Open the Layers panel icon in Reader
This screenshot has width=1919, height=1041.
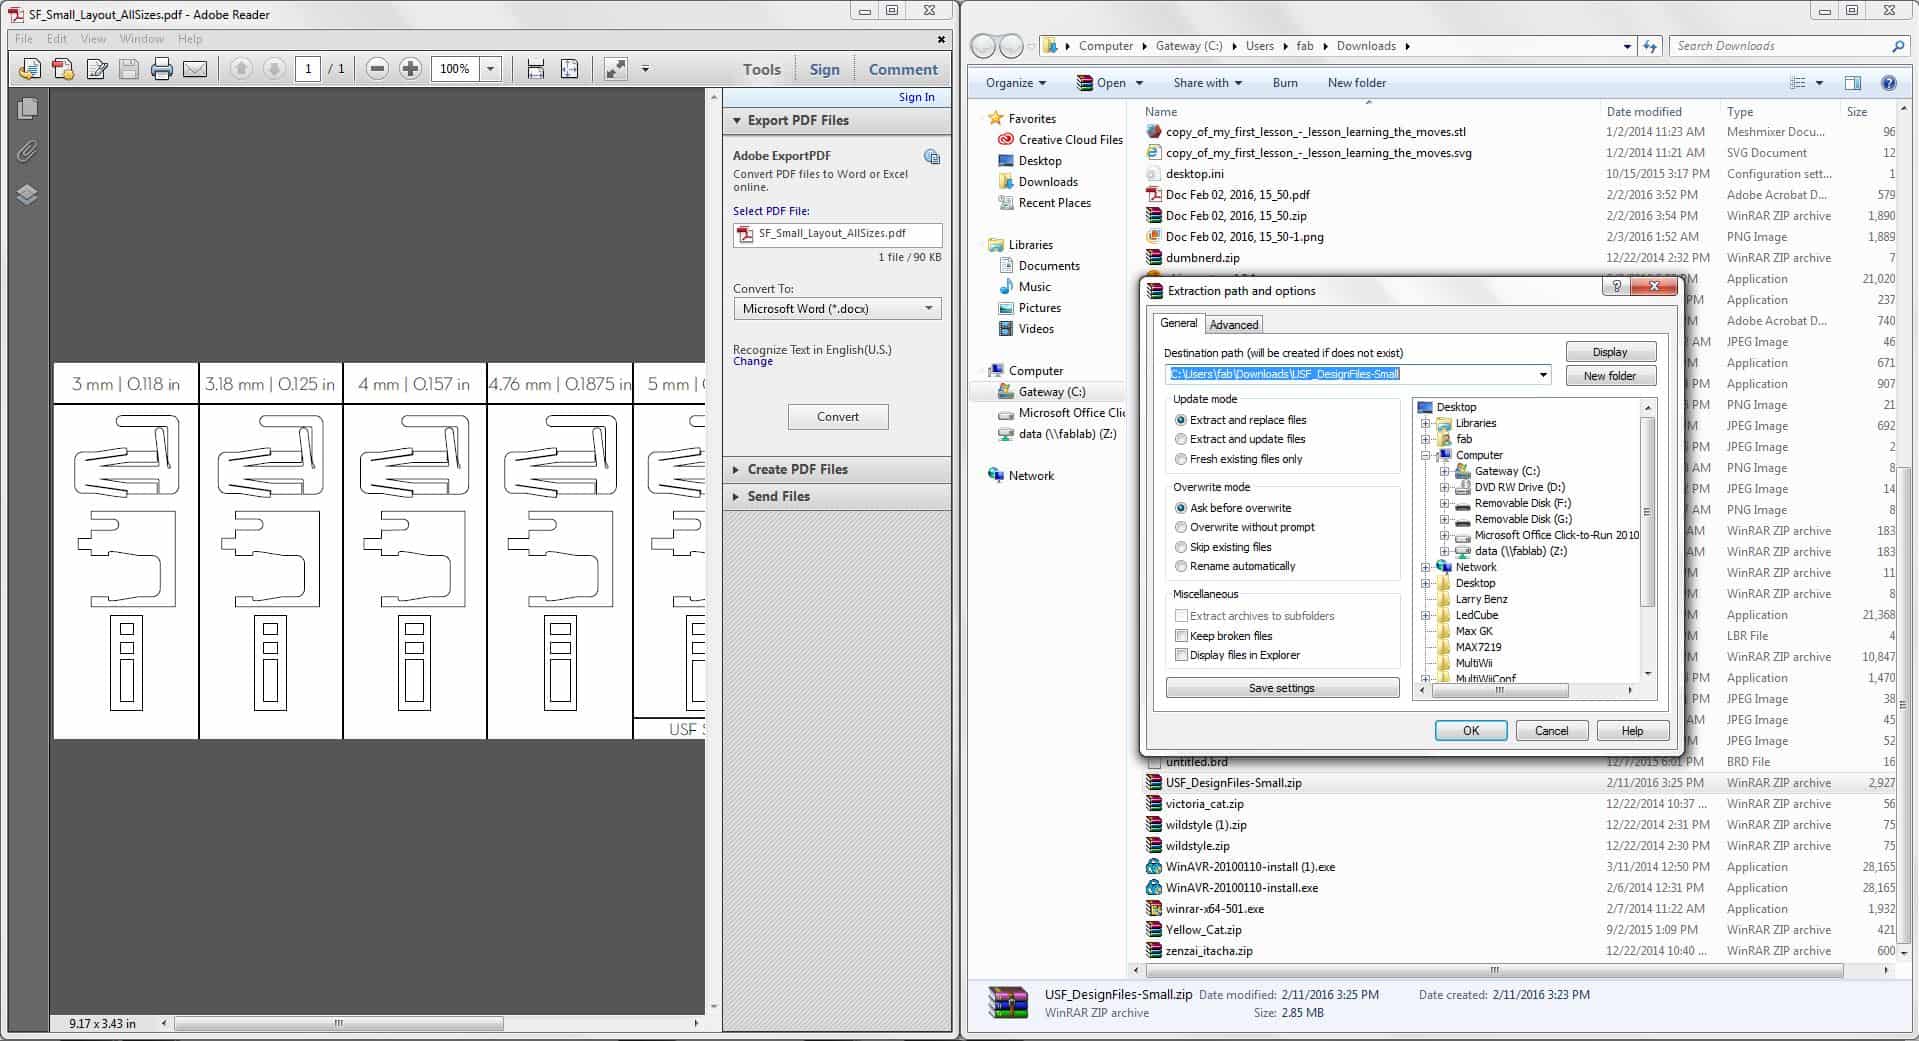28,194
